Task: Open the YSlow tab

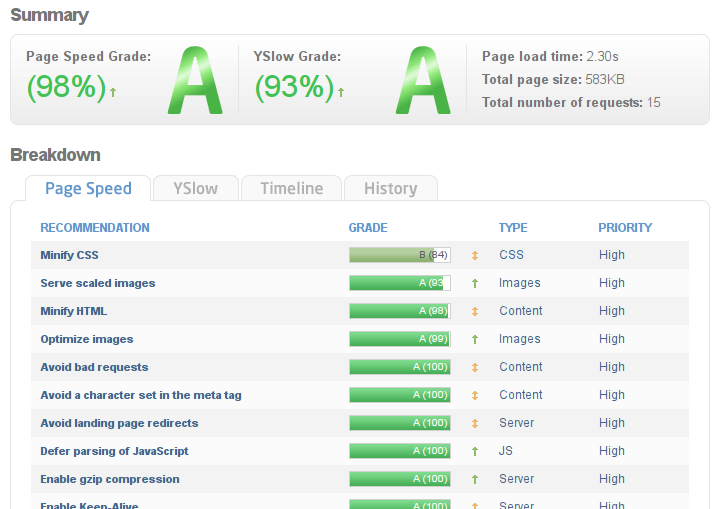Action: click(x=196, y=188)
